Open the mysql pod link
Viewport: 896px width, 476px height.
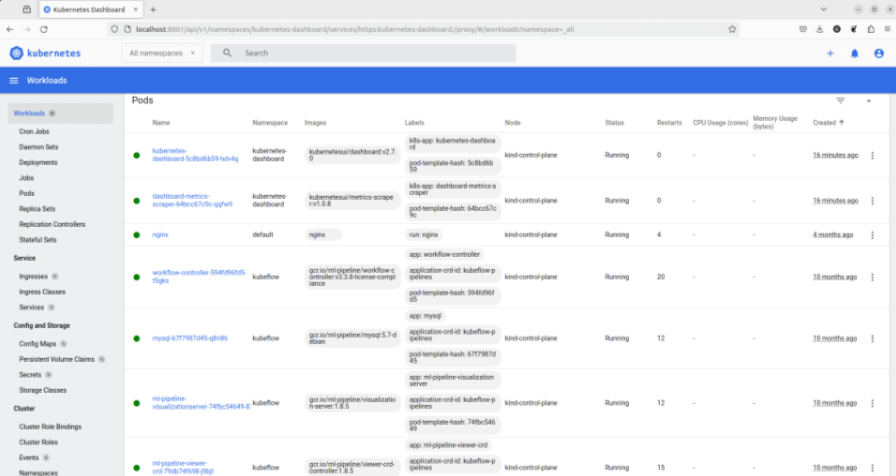190,338
